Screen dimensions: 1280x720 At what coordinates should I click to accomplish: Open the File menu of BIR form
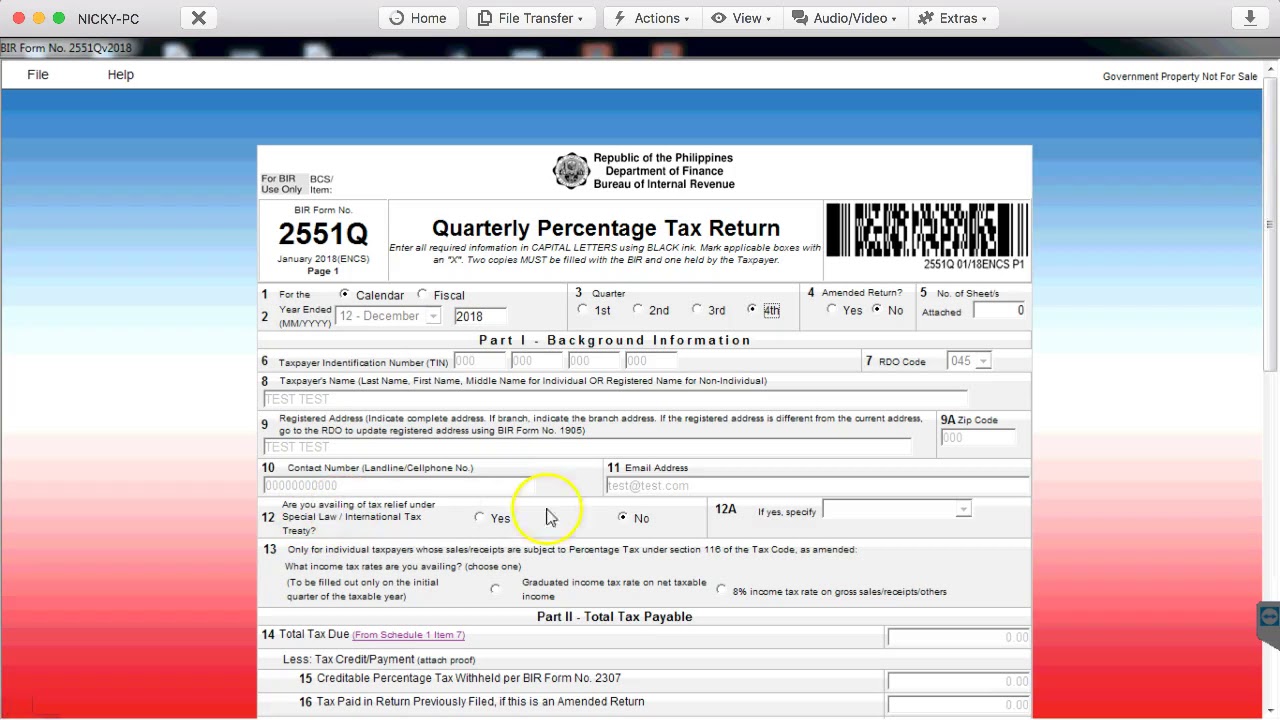(38, 75)
